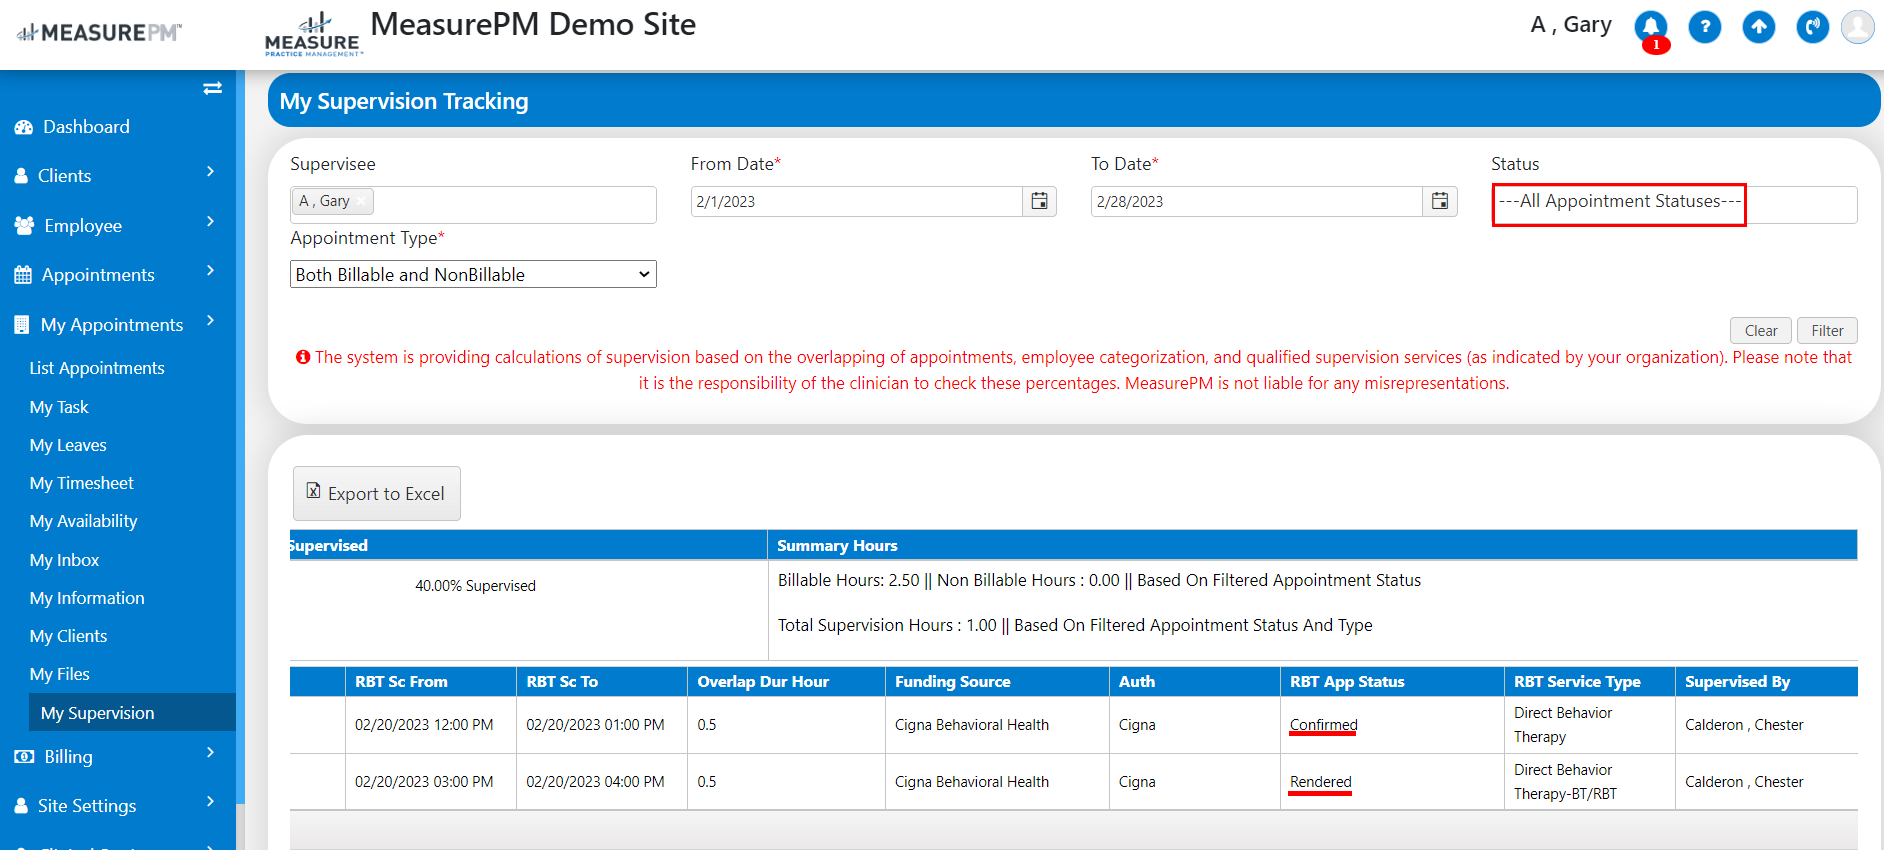Click the RBT Sc From column header
This screenshot has height=850, width=1884.
430,681
